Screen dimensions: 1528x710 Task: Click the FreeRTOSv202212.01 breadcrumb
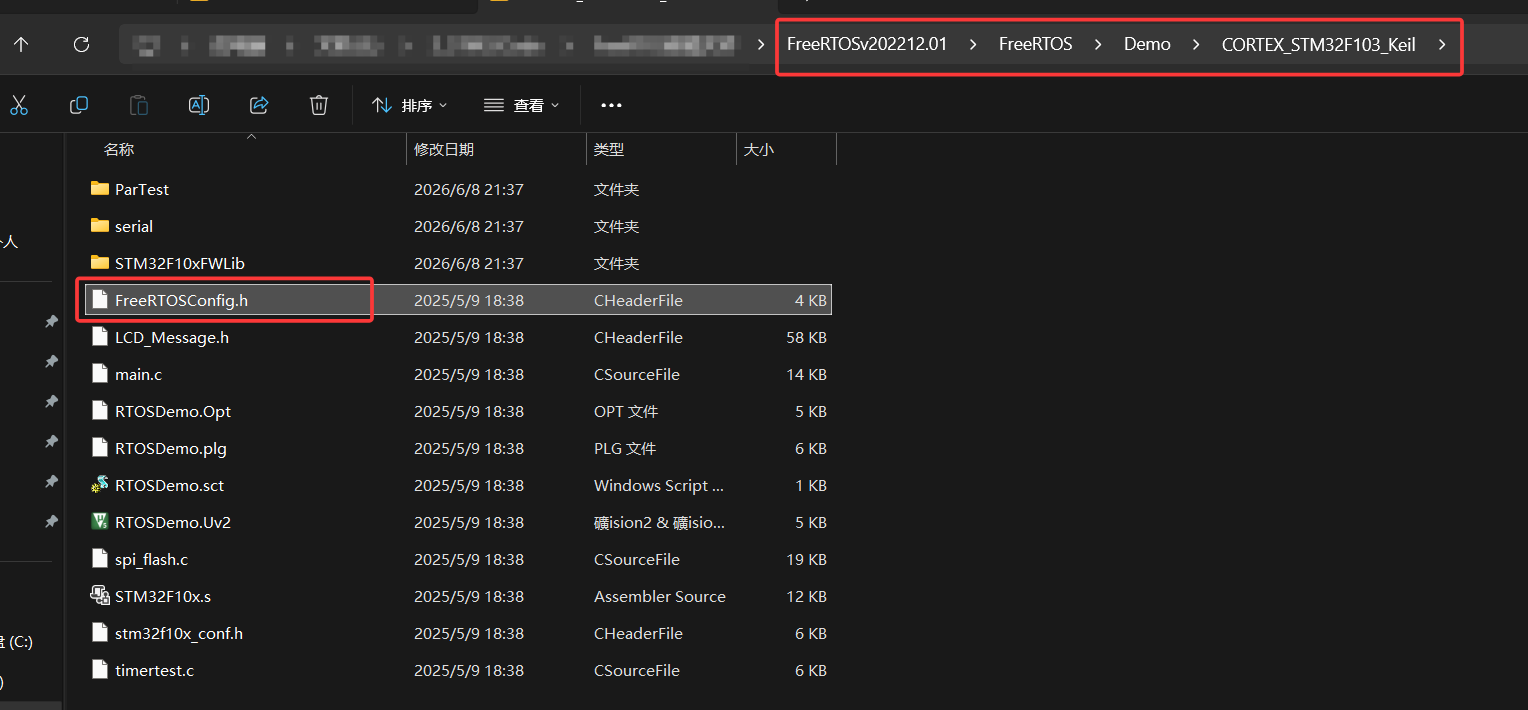[x=867, y=44]
